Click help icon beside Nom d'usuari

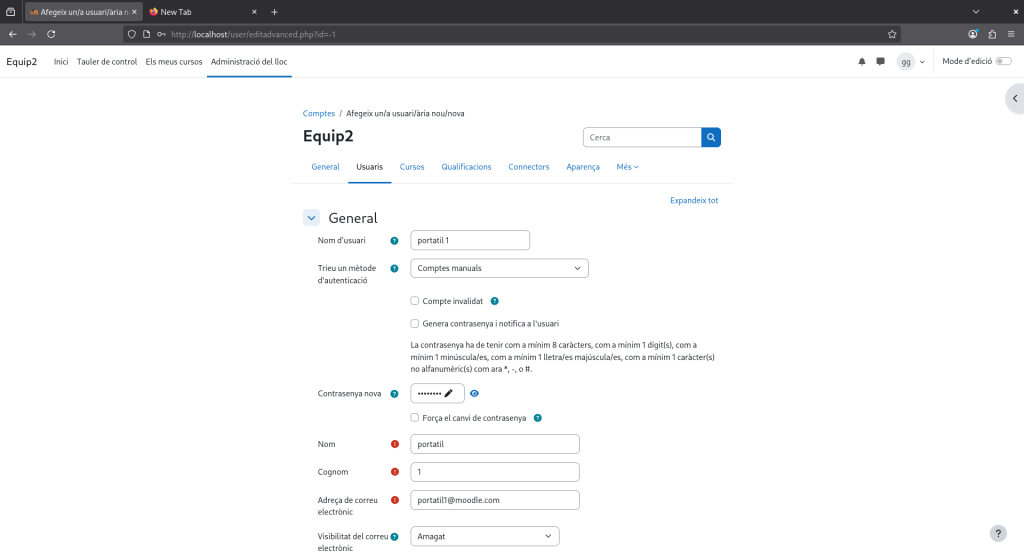[x=394, y=241]
